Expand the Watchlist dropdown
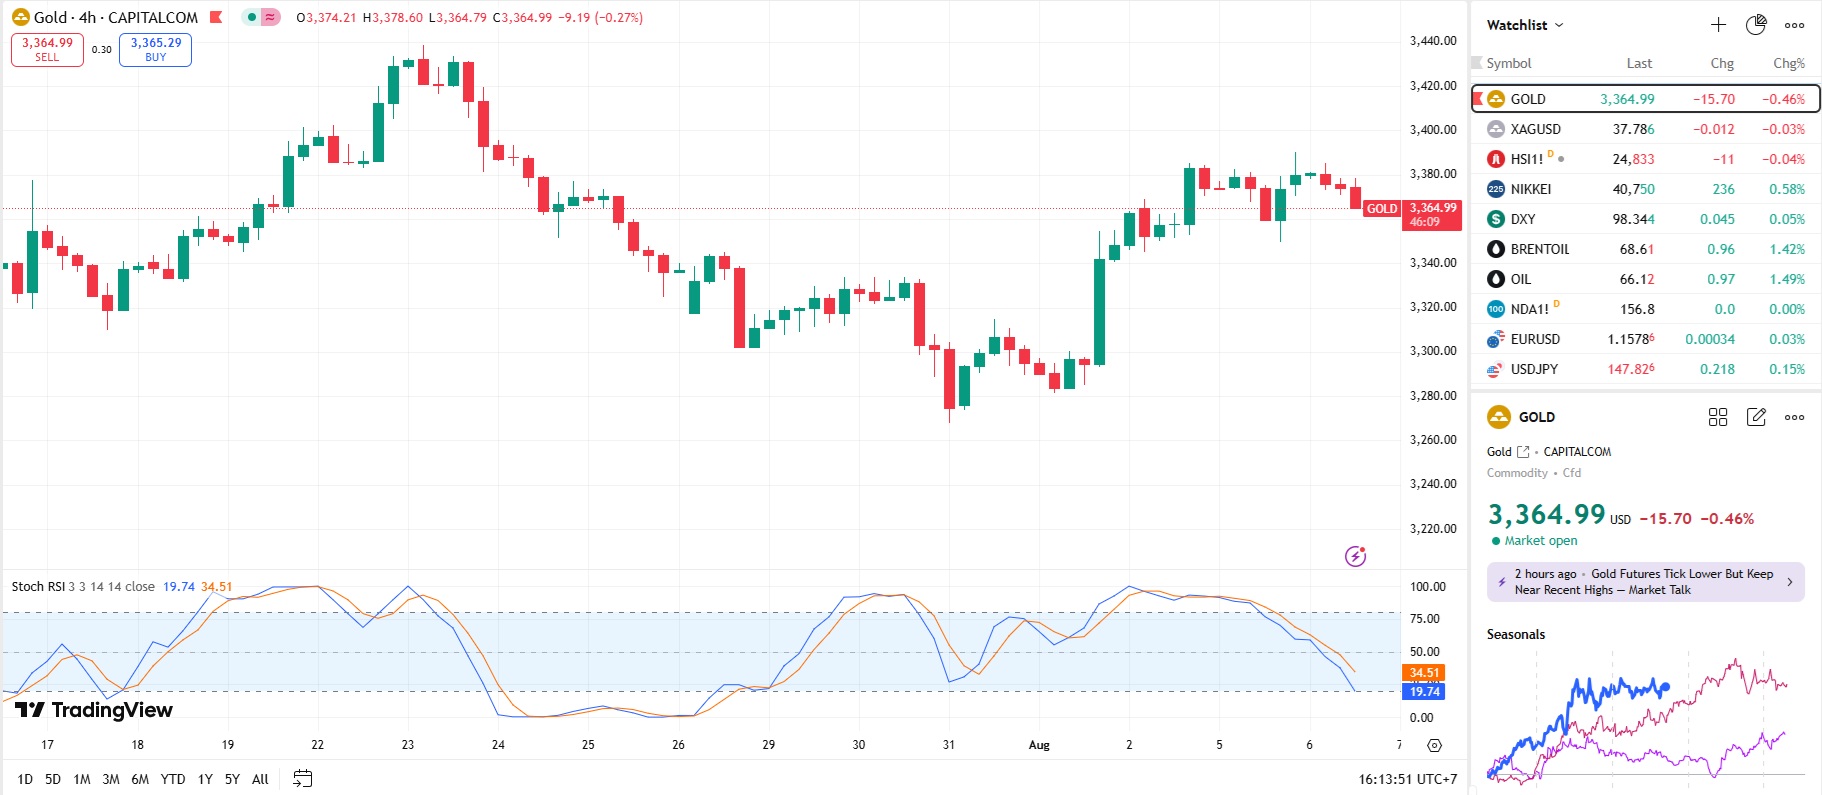 pyautogui.click(x=1524, y=25)
